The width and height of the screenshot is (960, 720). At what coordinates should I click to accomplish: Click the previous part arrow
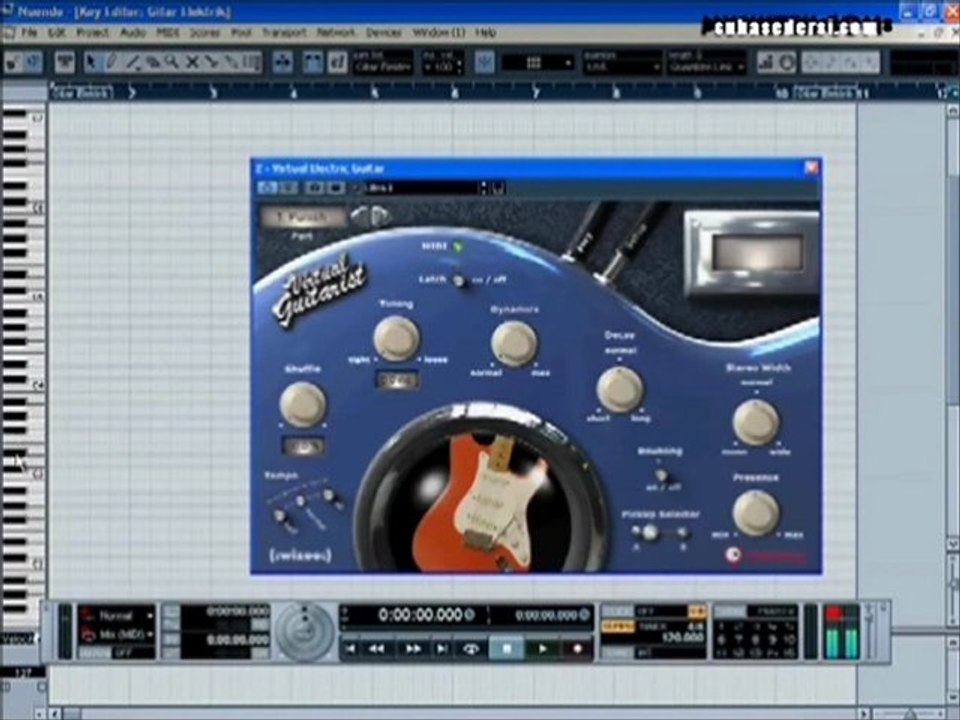(359, 216)
